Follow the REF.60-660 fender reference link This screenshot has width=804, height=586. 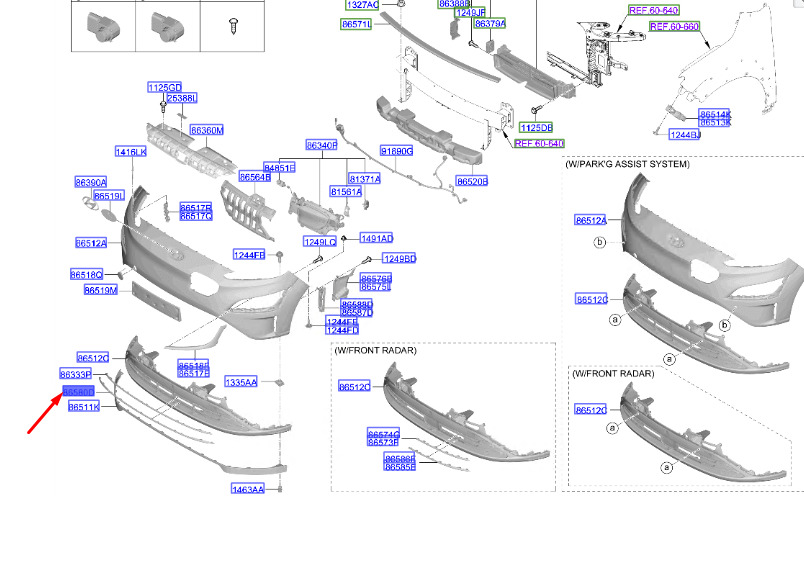click(x=674, y=27)
